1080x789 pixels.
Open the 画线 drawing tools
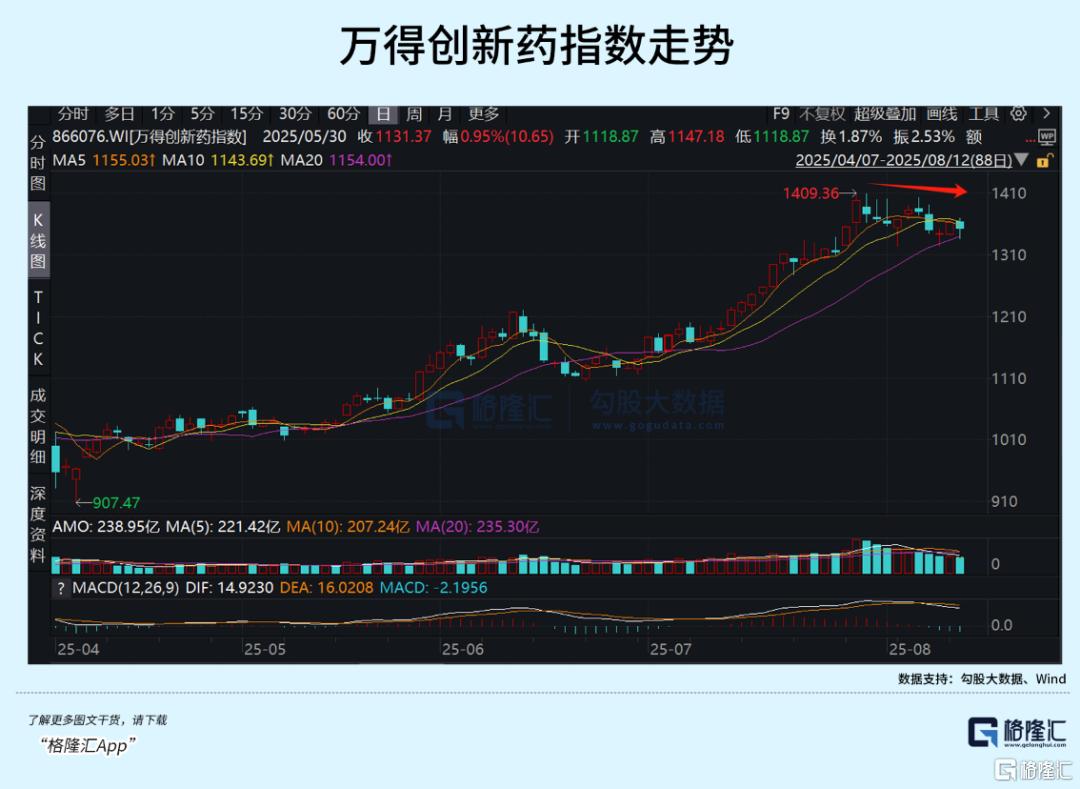point(942,114)
